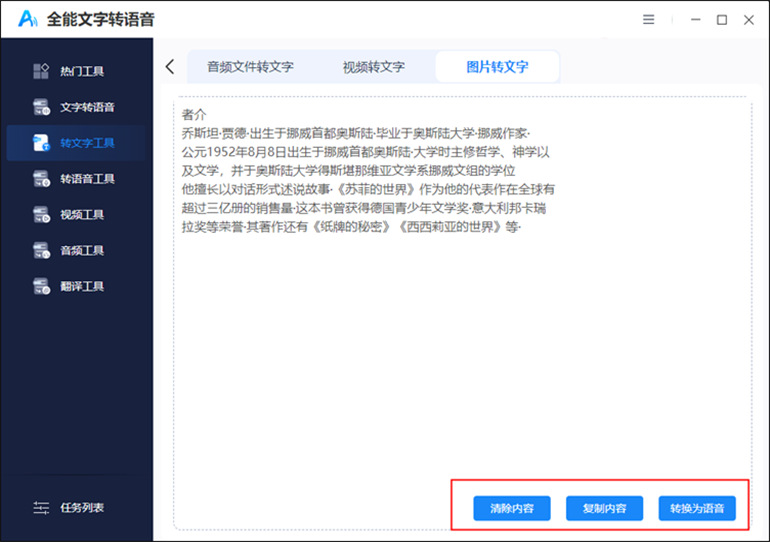Image resolution: width=770 pixels, height=542 pixels.
Task: Click the app logo icon in title bar
Action: pyautogui.click(x=28, y=19)
